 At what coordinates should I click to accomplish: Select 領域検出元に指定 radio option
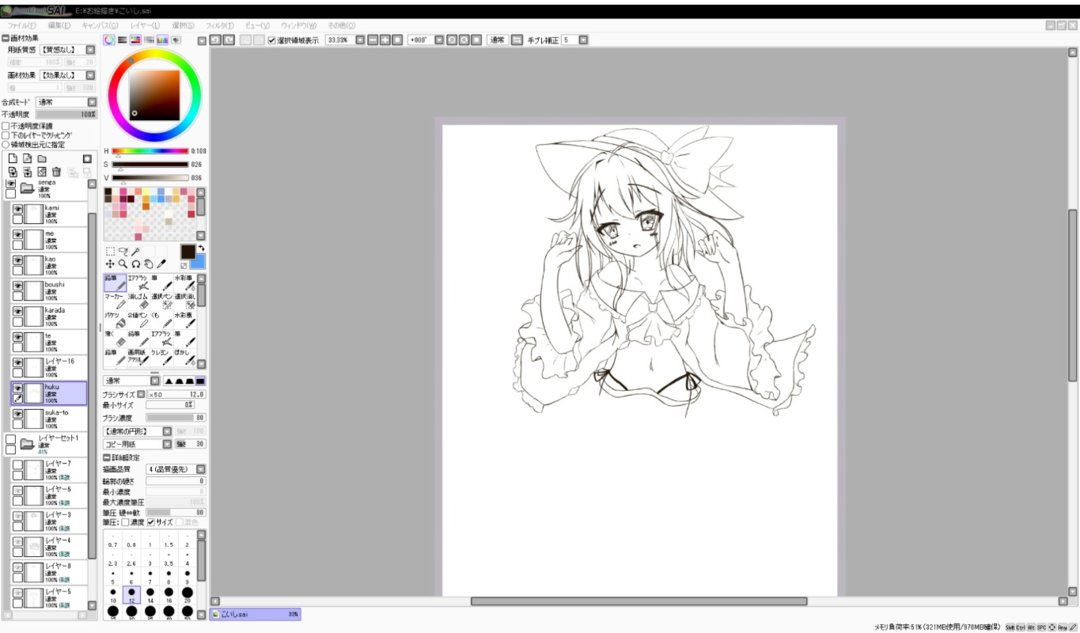tap(6, 145)
